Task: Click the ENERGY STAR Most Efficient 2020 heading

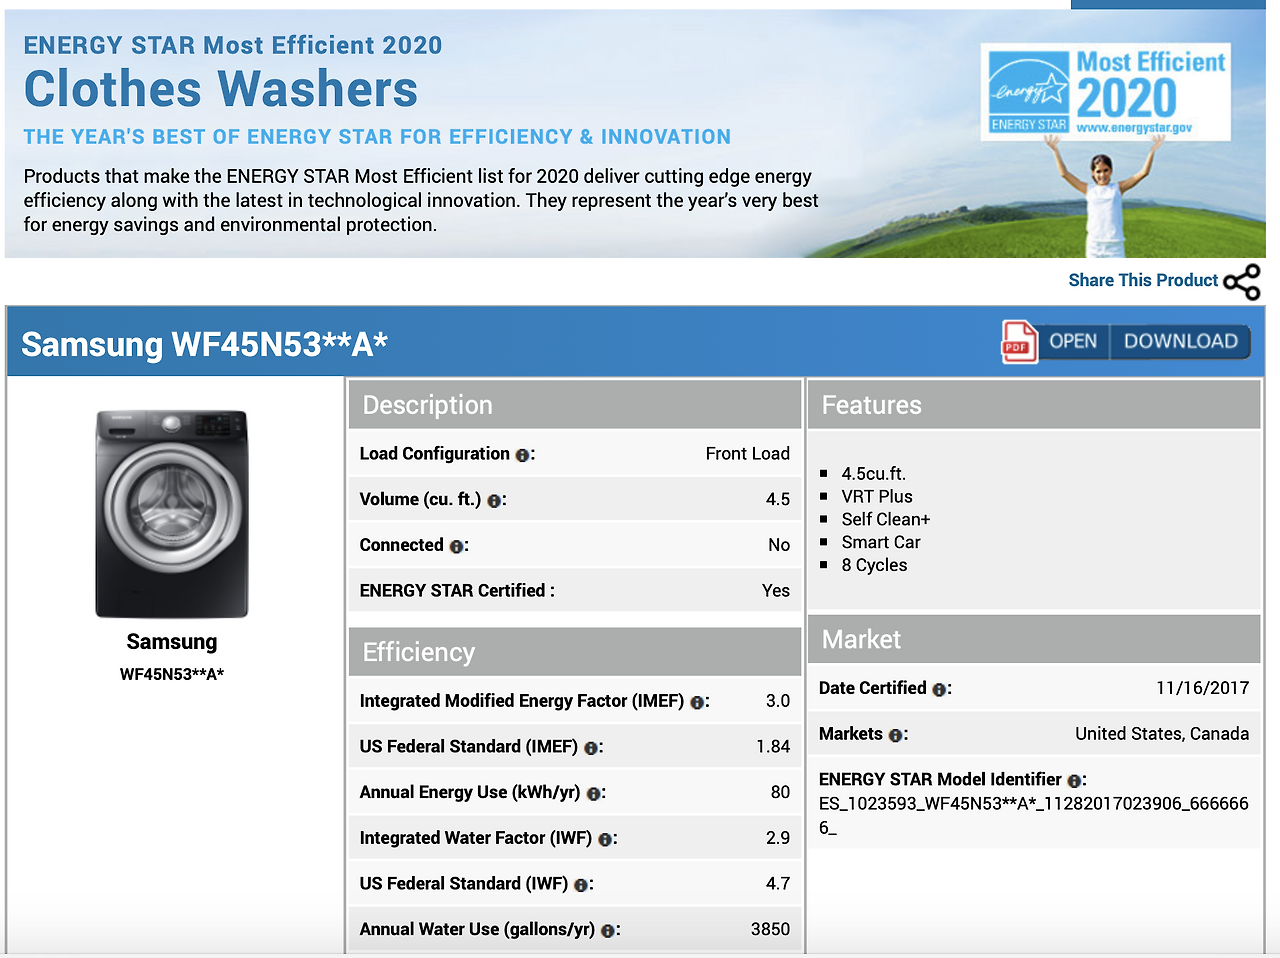Action: tap(233, 45)
